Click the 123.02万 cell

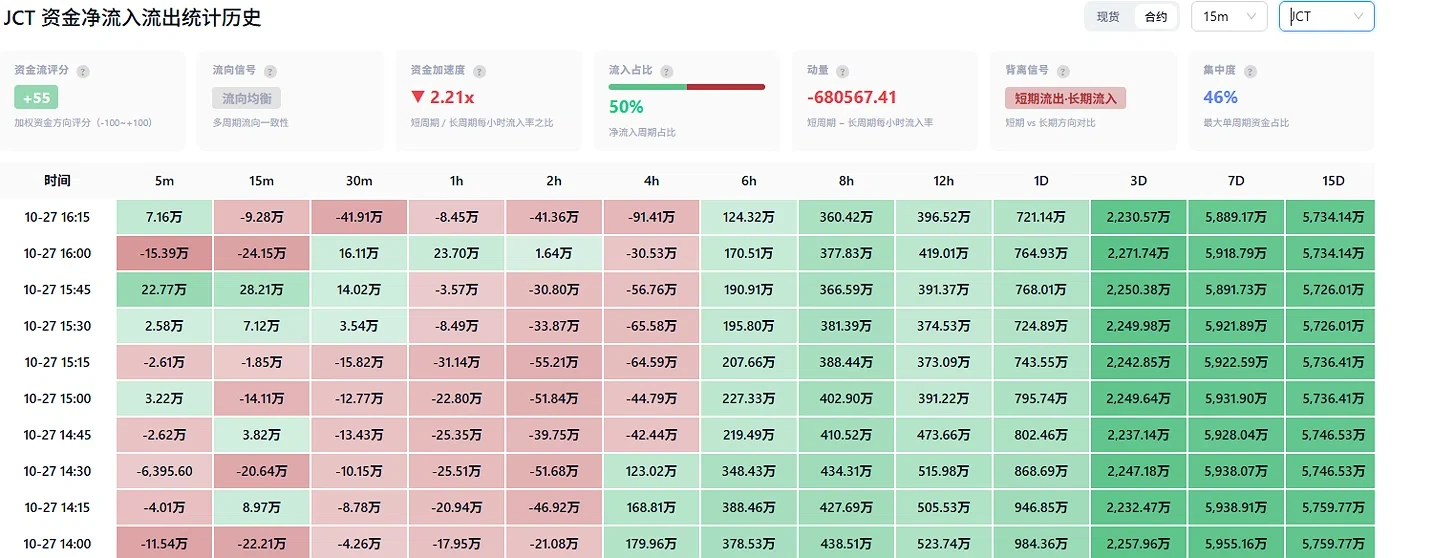click(x=651, y=471)
